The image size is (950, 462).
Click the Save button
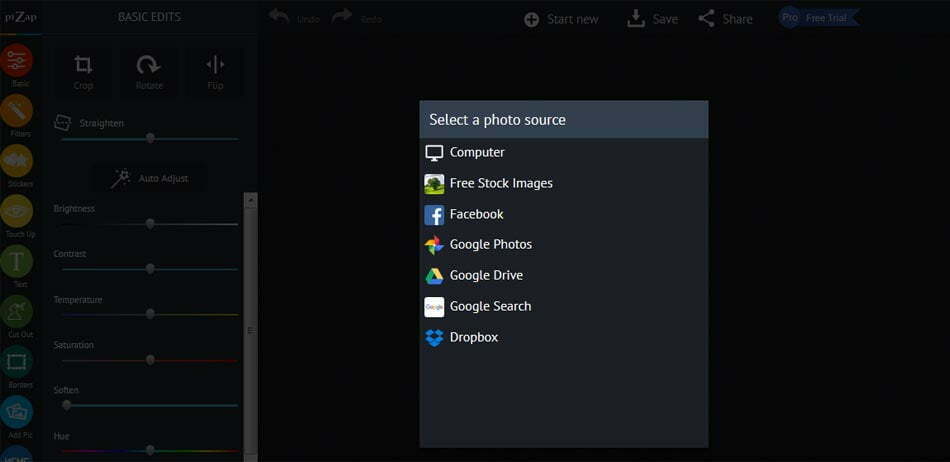pyautogui.click(x=653, y=19)
